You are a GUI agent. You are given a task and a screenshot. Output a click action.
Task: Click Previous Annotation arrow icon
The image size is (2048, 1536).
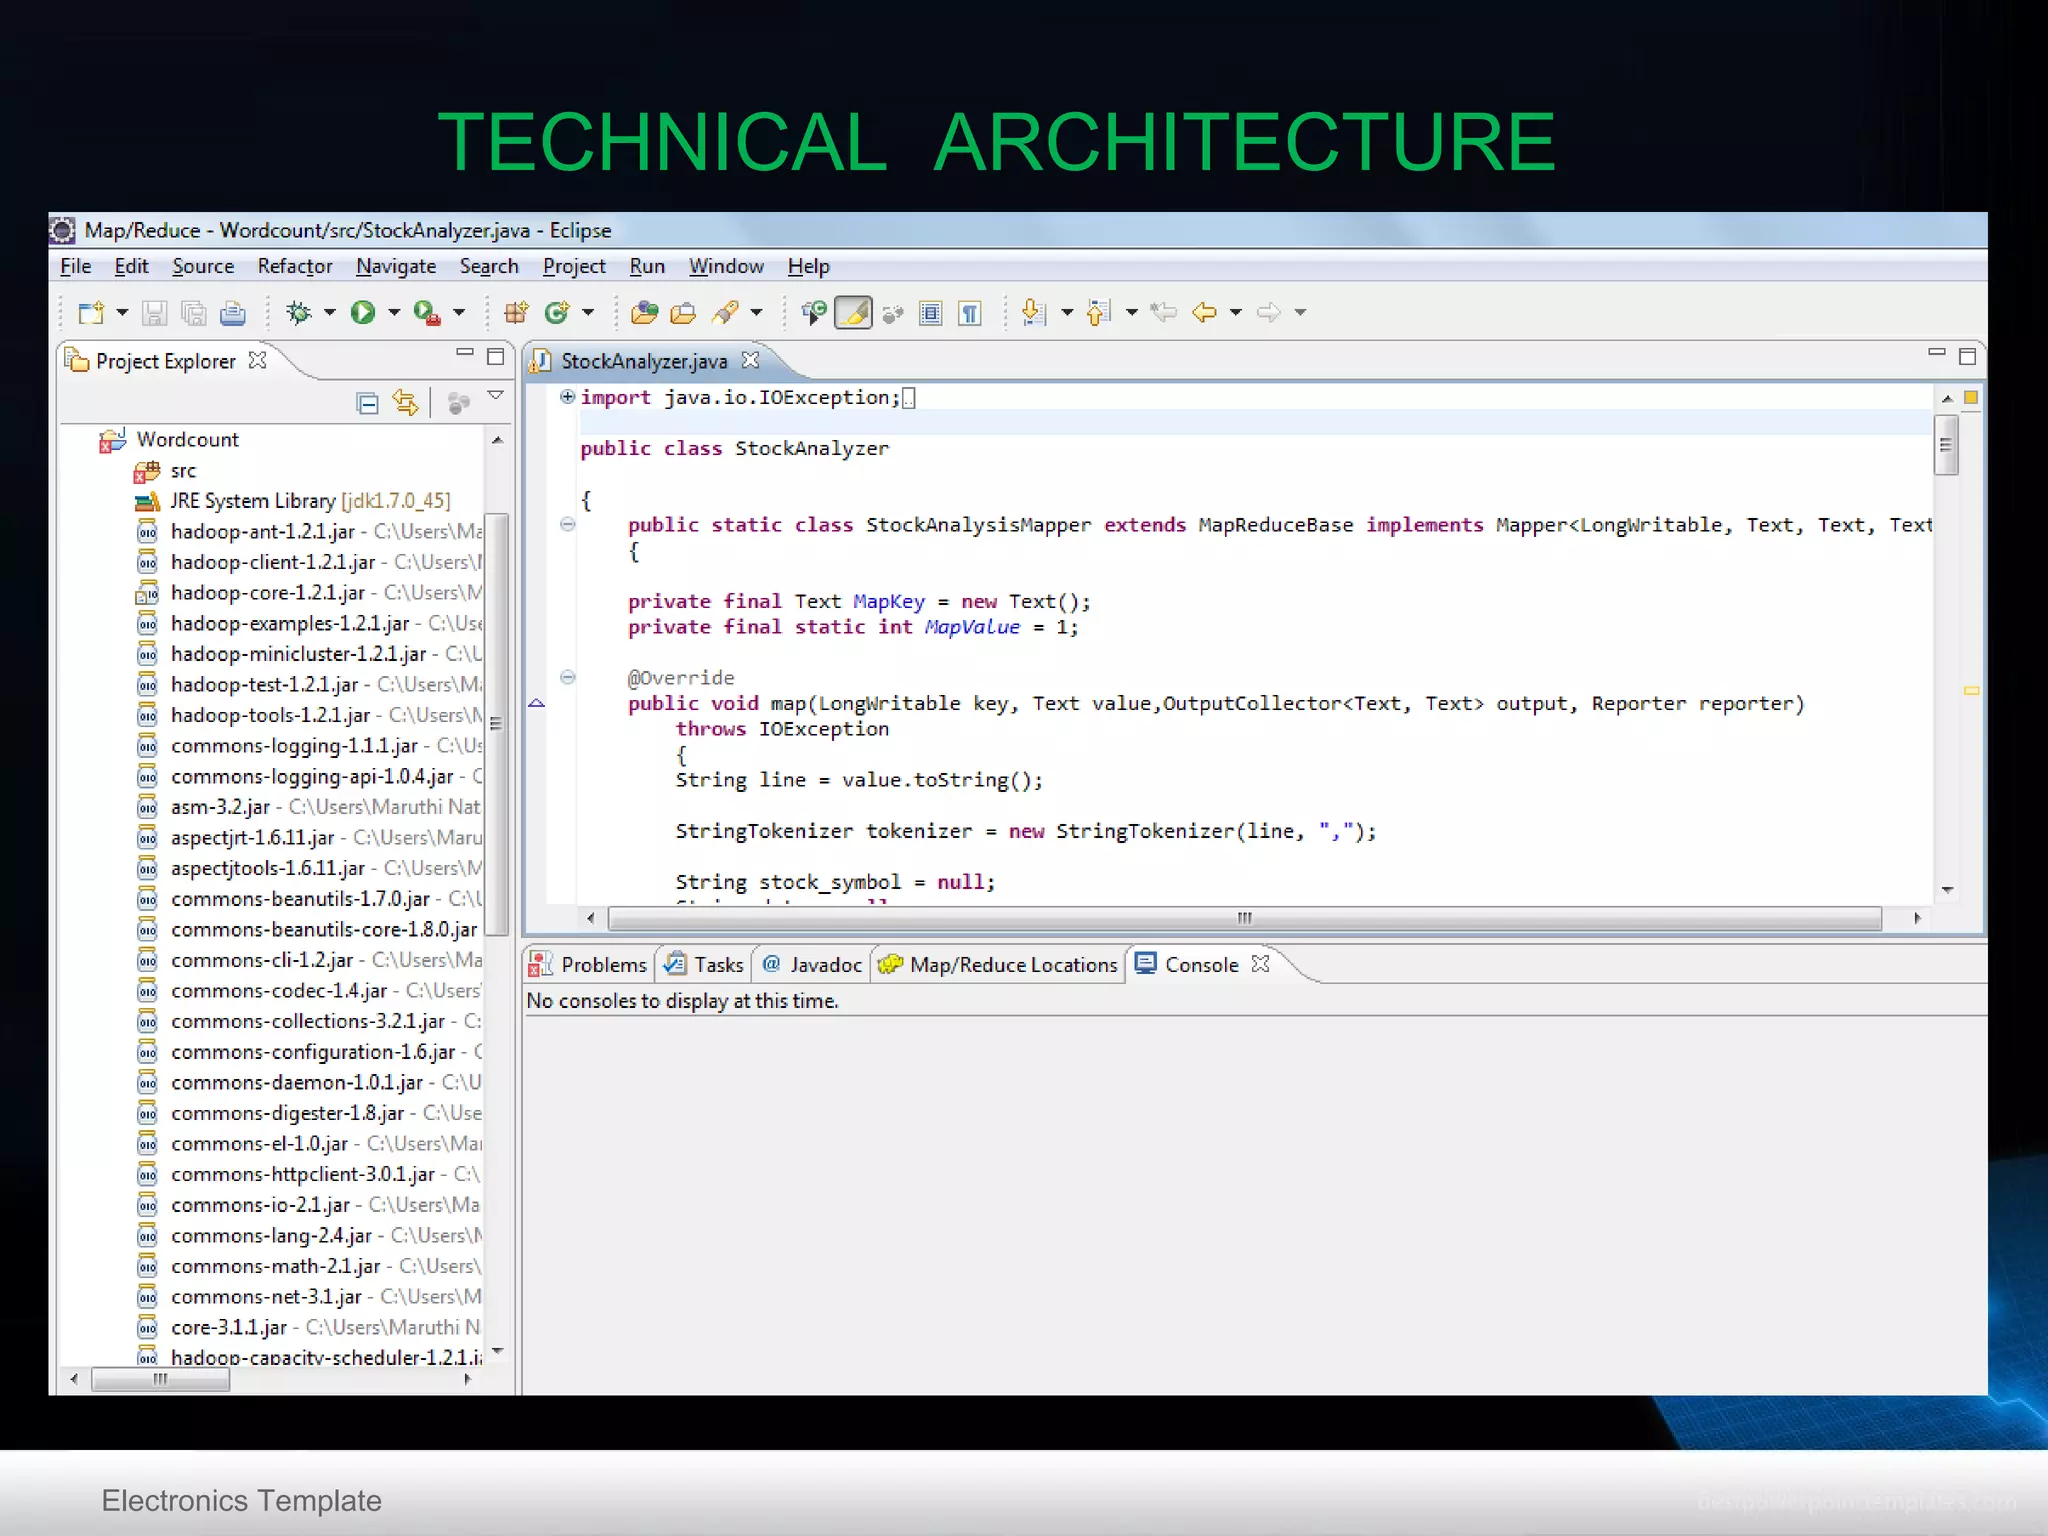[x=1098, y=313]
